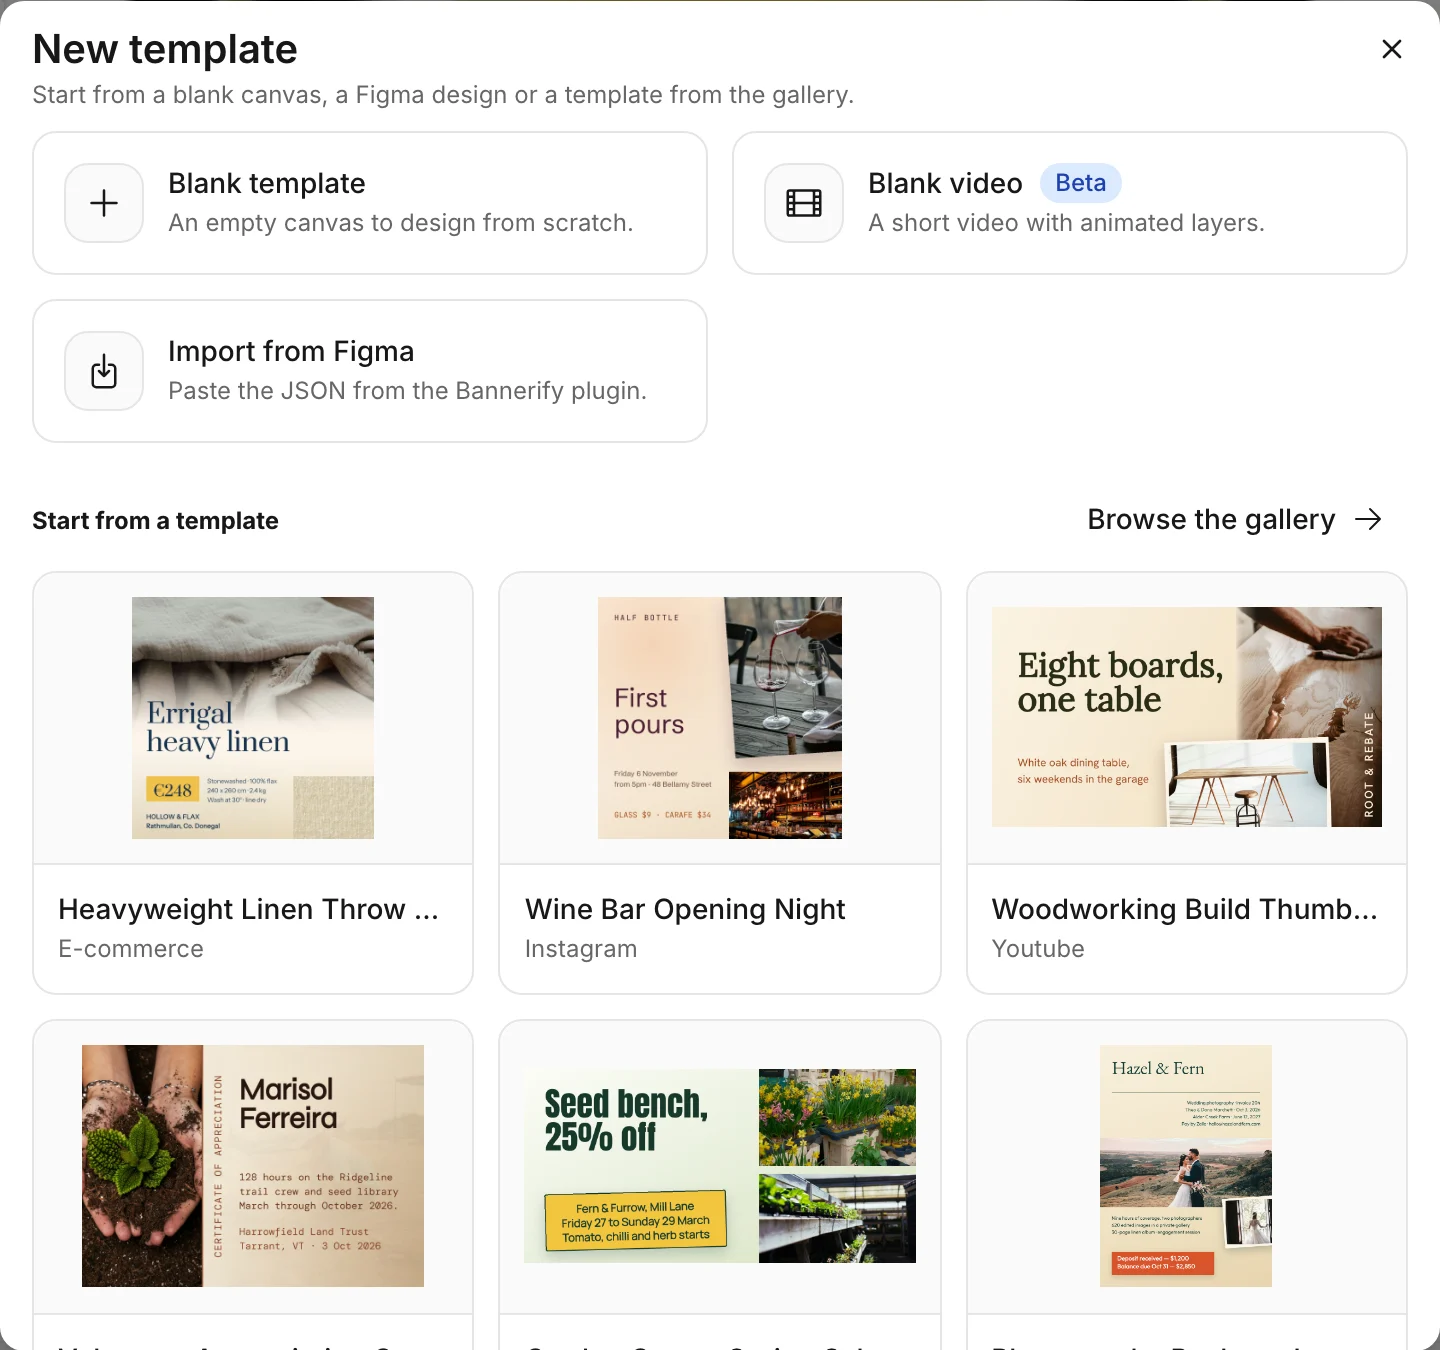Select the First pours wine bar thumbnail

pyautogui.click(x=720, y=718)
